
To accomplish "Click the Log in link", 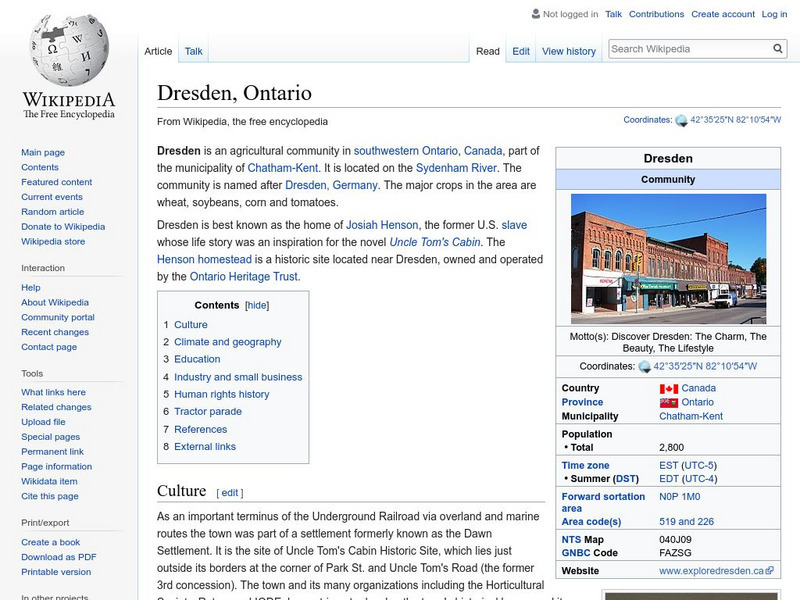I will pyautogui.click(x=774, y=14).
